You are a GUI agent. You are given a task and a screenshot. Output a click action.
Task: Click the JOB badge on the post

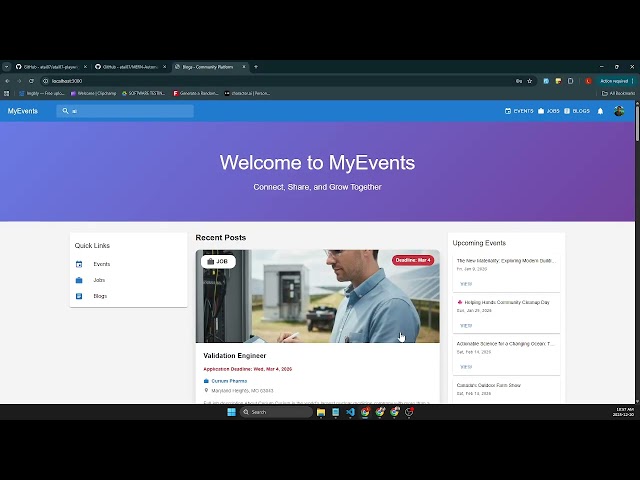[218, 261]
